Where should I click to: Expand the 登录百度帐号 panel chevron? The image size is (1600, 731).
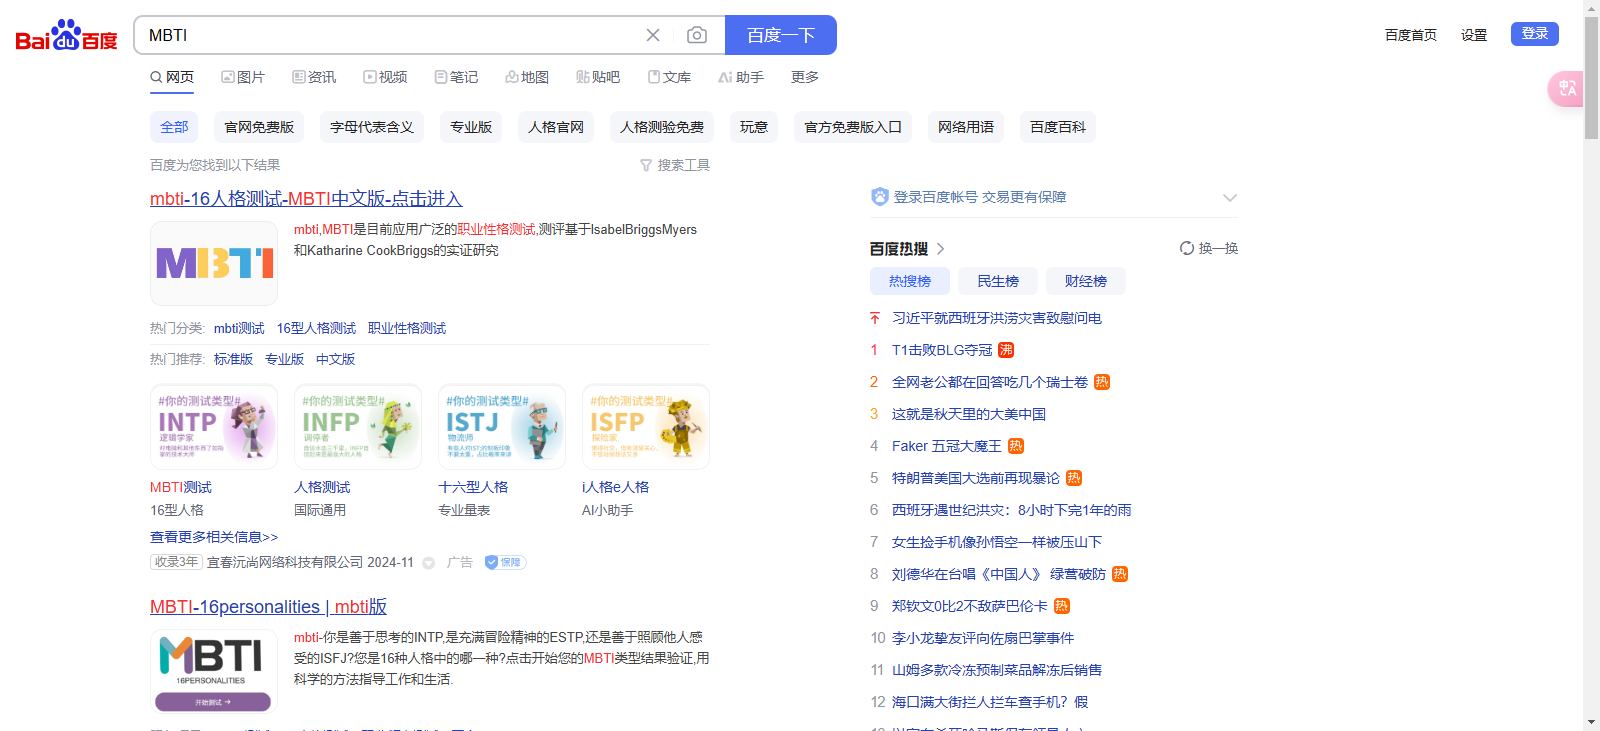point(1230,197)
